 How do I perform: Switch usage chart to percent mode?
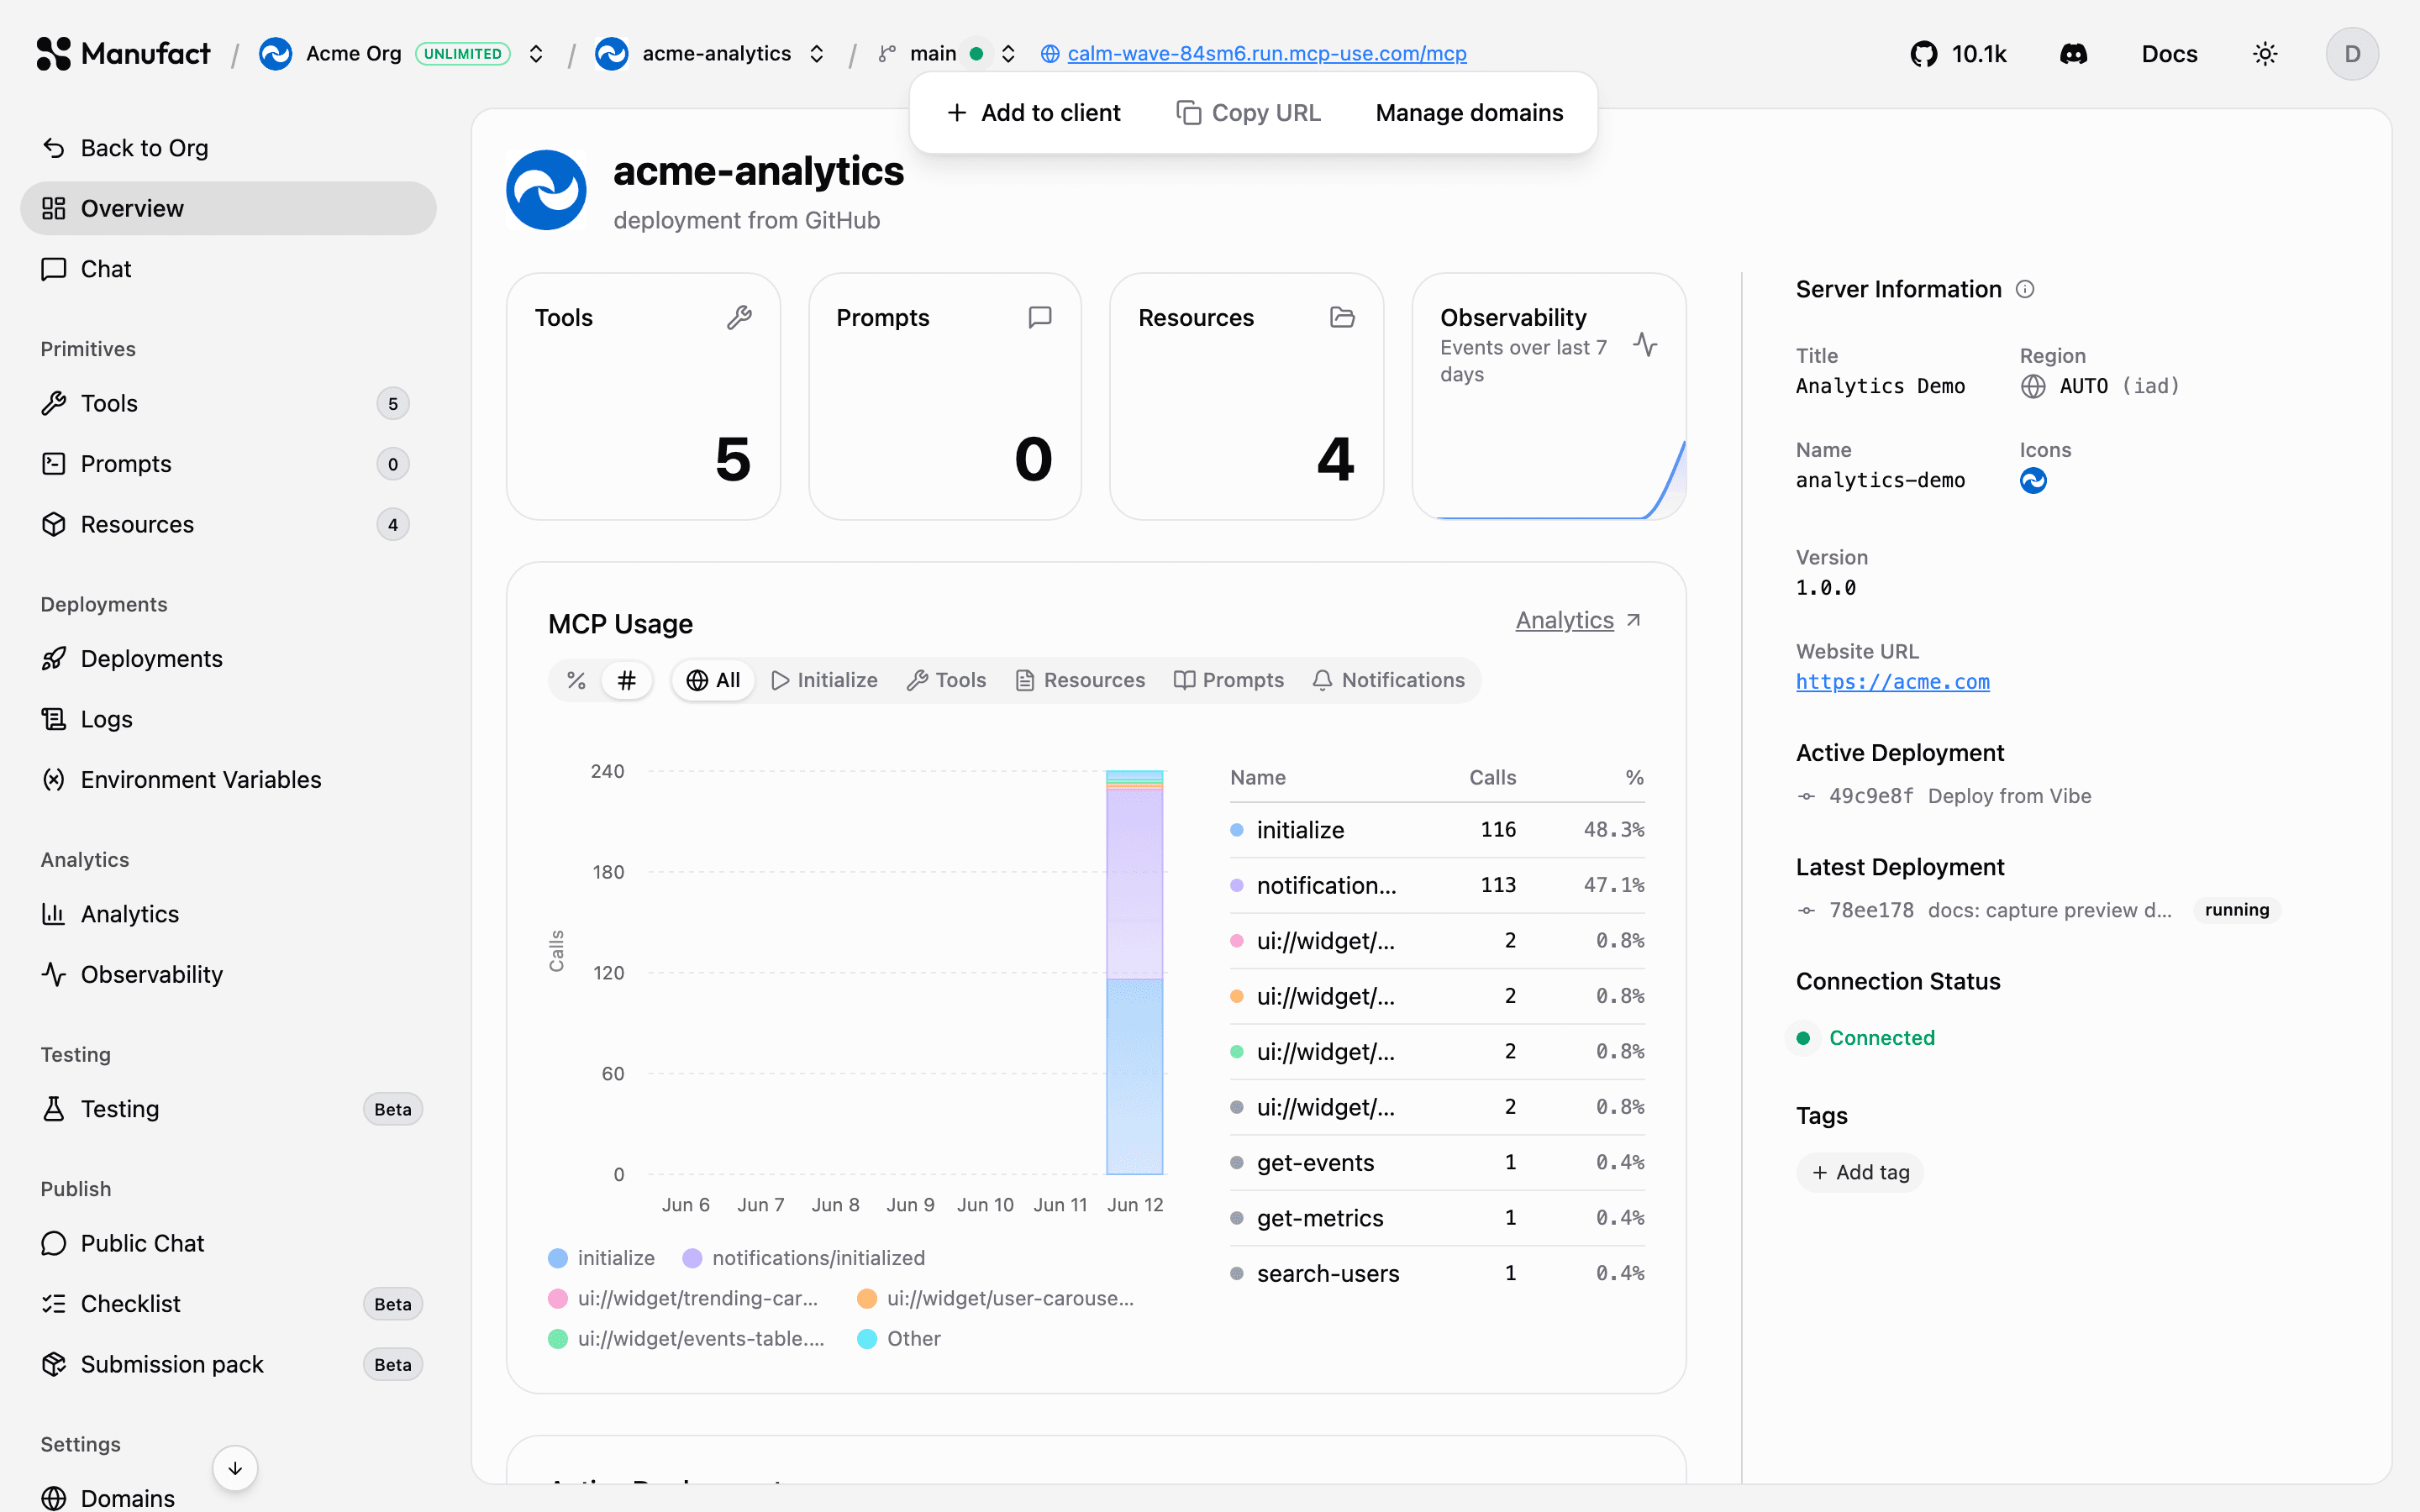tap(576, 680)
